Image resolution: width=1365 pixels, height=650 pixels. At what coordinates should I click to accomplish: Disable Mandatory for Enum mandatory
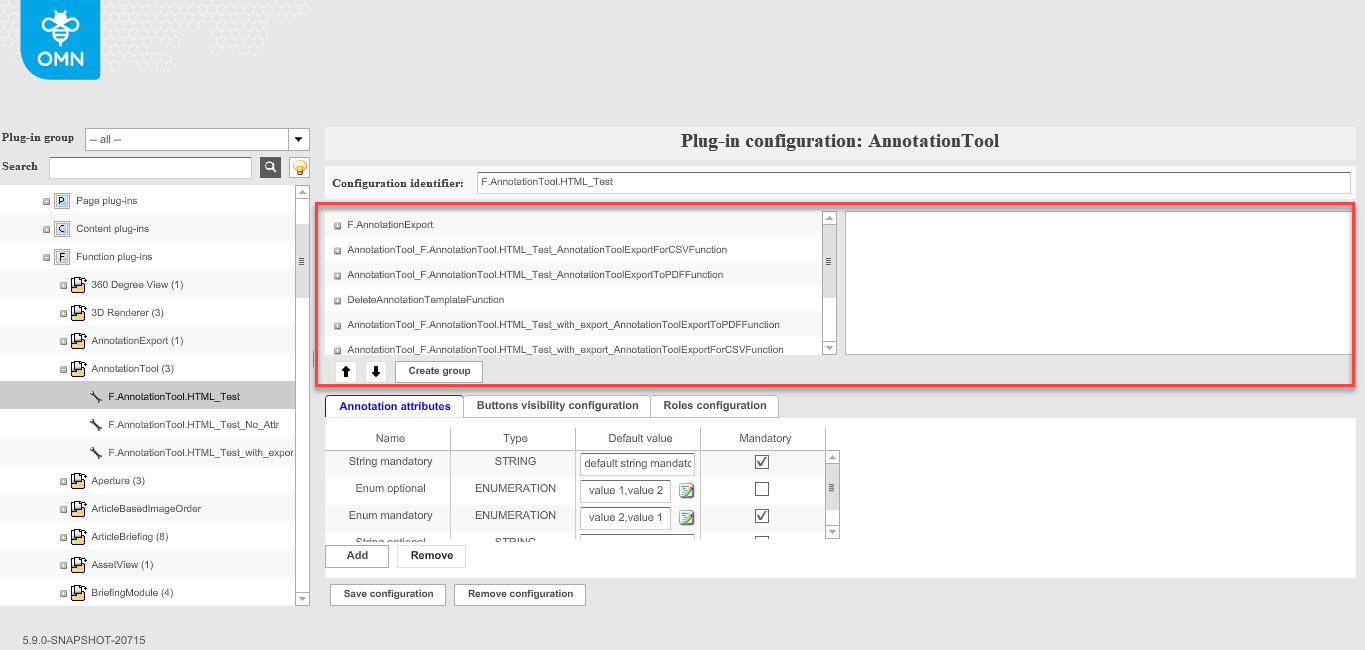coord(761,515)
